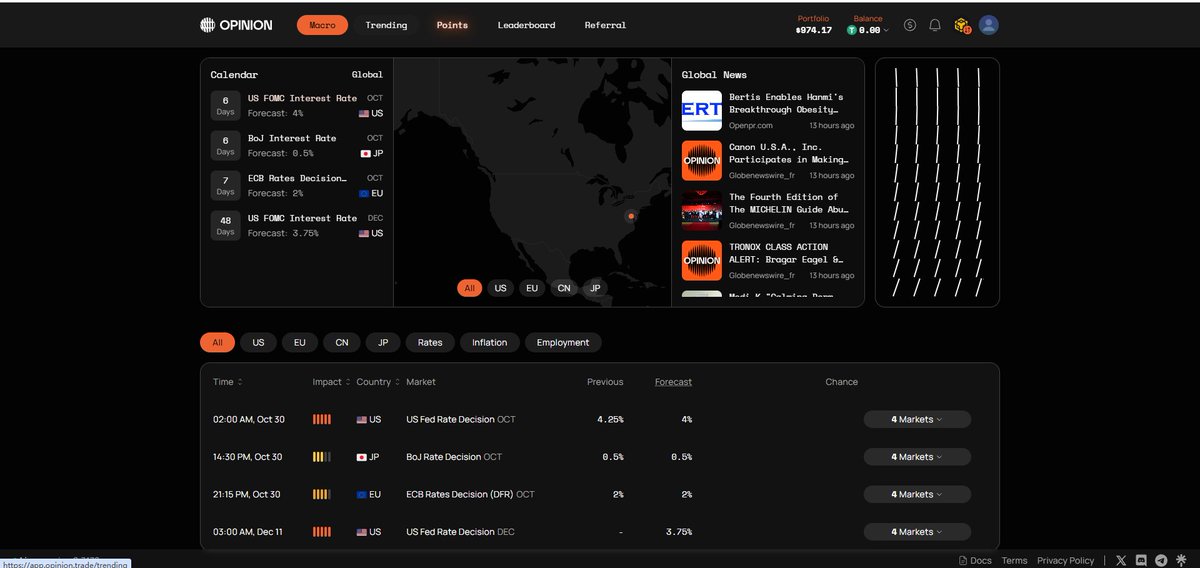The width and height of the screenshot is (1200, 568).
Task: Open the X (Twitter) link icon
Action: (x=1121, y=561)
